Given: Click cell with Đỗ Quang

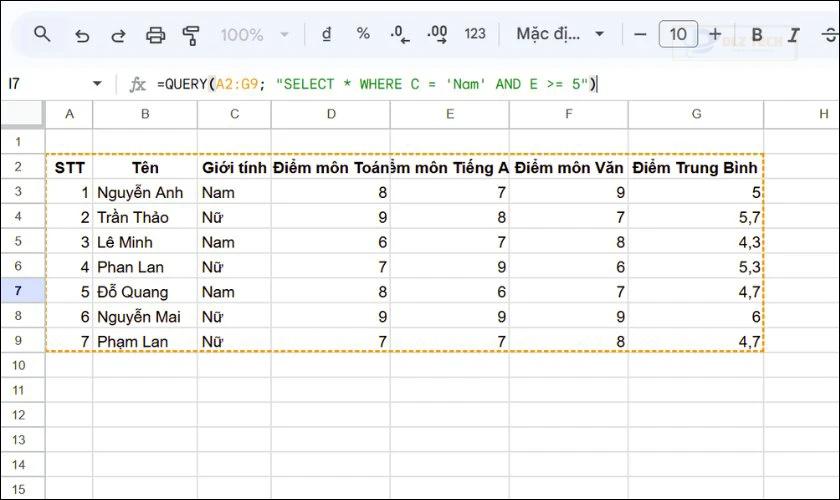Looking at the screenshot, I should point(145,292).
